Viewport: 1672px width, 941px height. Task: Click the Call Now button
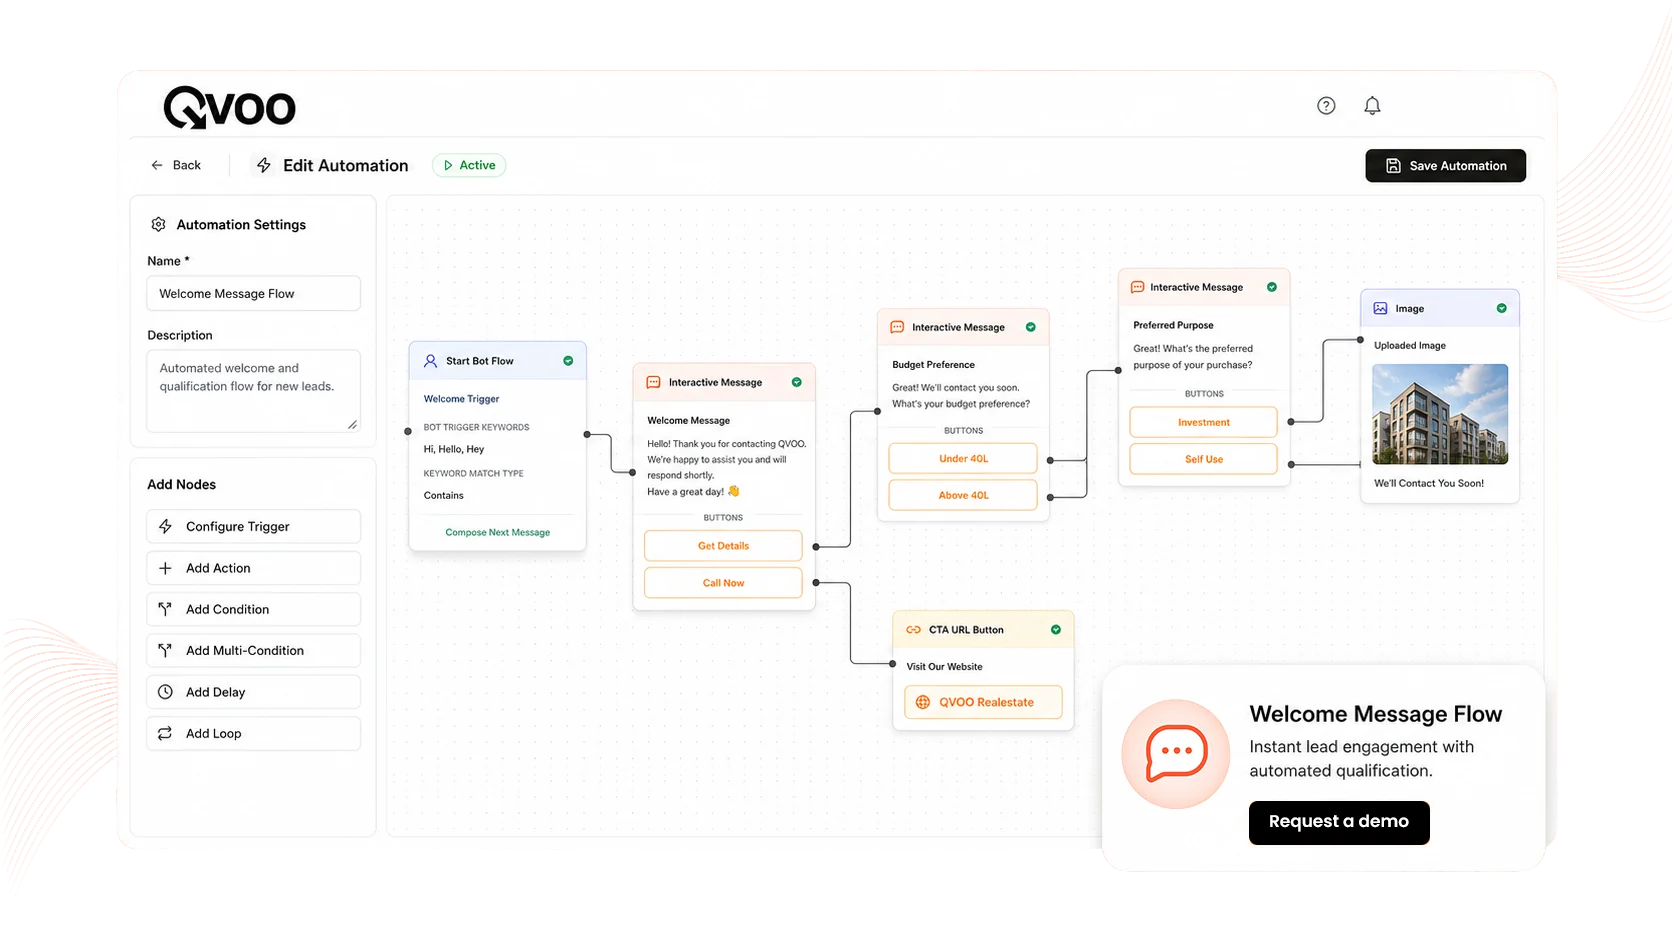(723, 583)
